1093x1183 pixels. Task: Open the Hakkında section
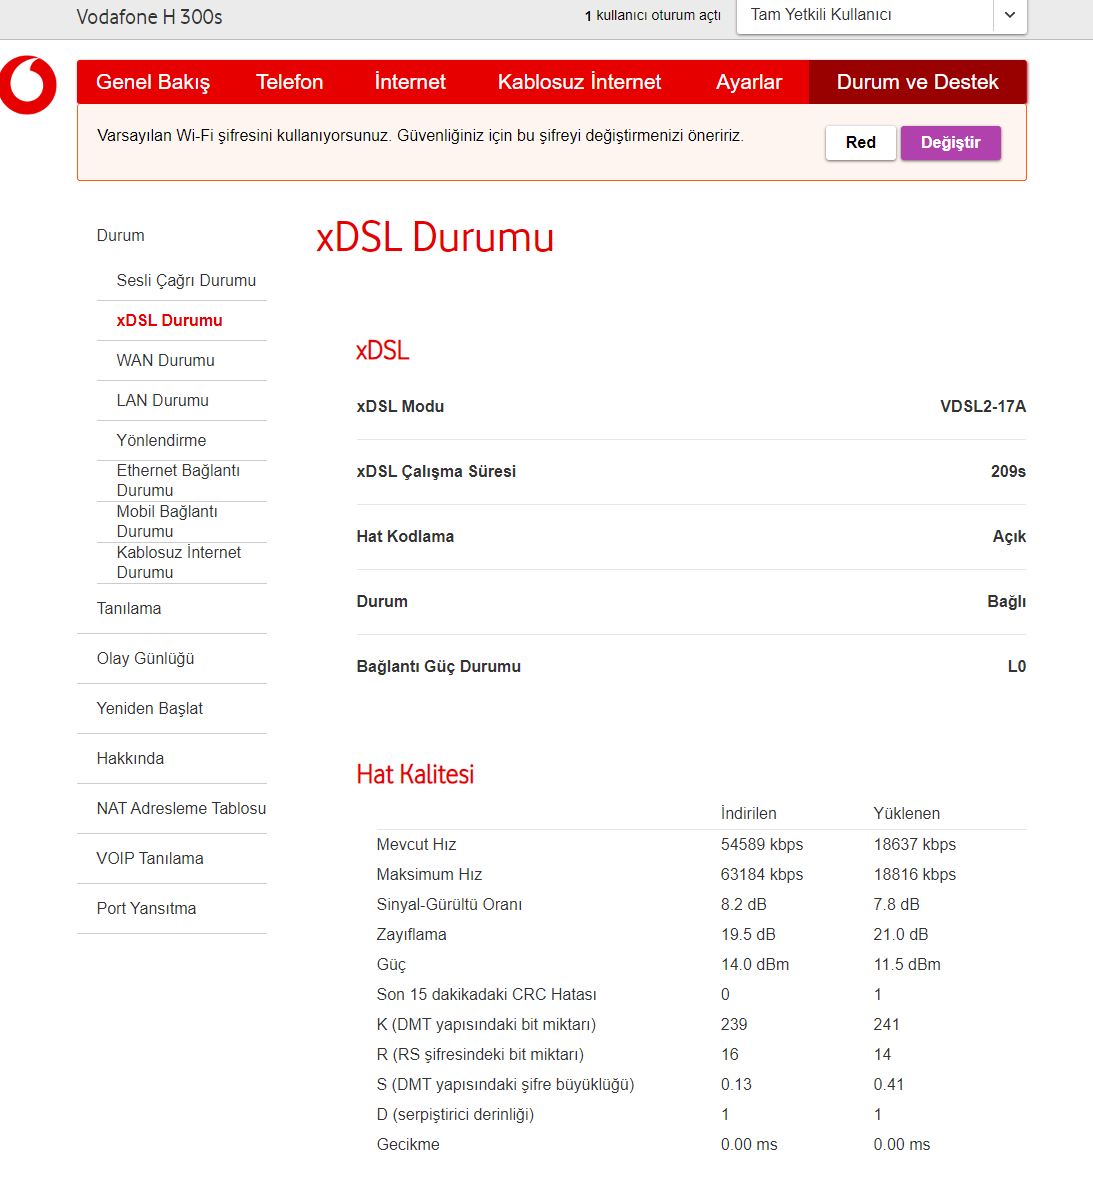click(x=130, y=758)
